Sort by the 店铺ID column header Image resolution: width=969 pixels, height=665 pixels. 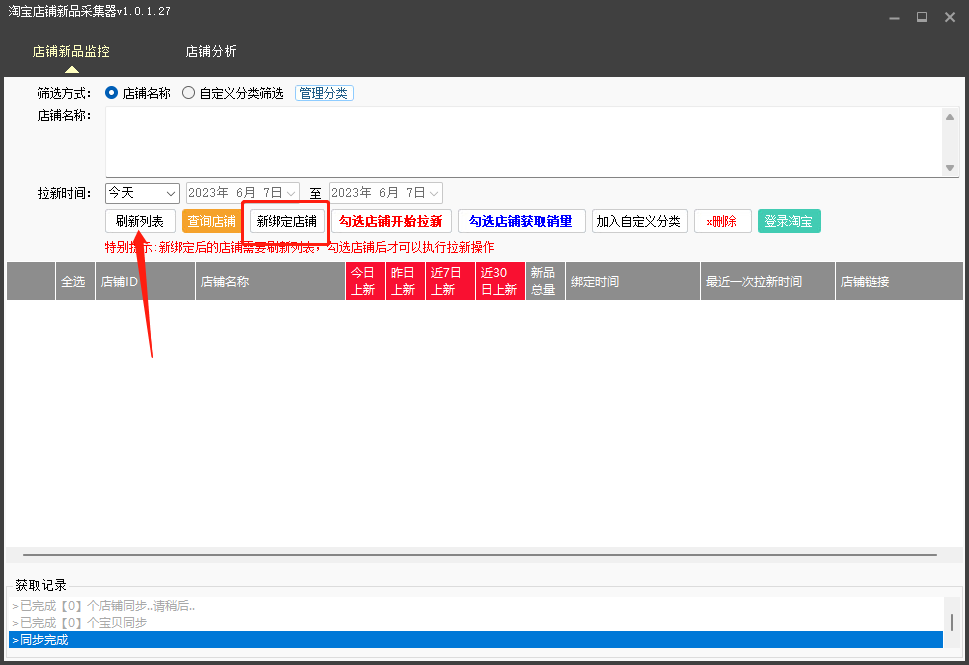[145, 281]
